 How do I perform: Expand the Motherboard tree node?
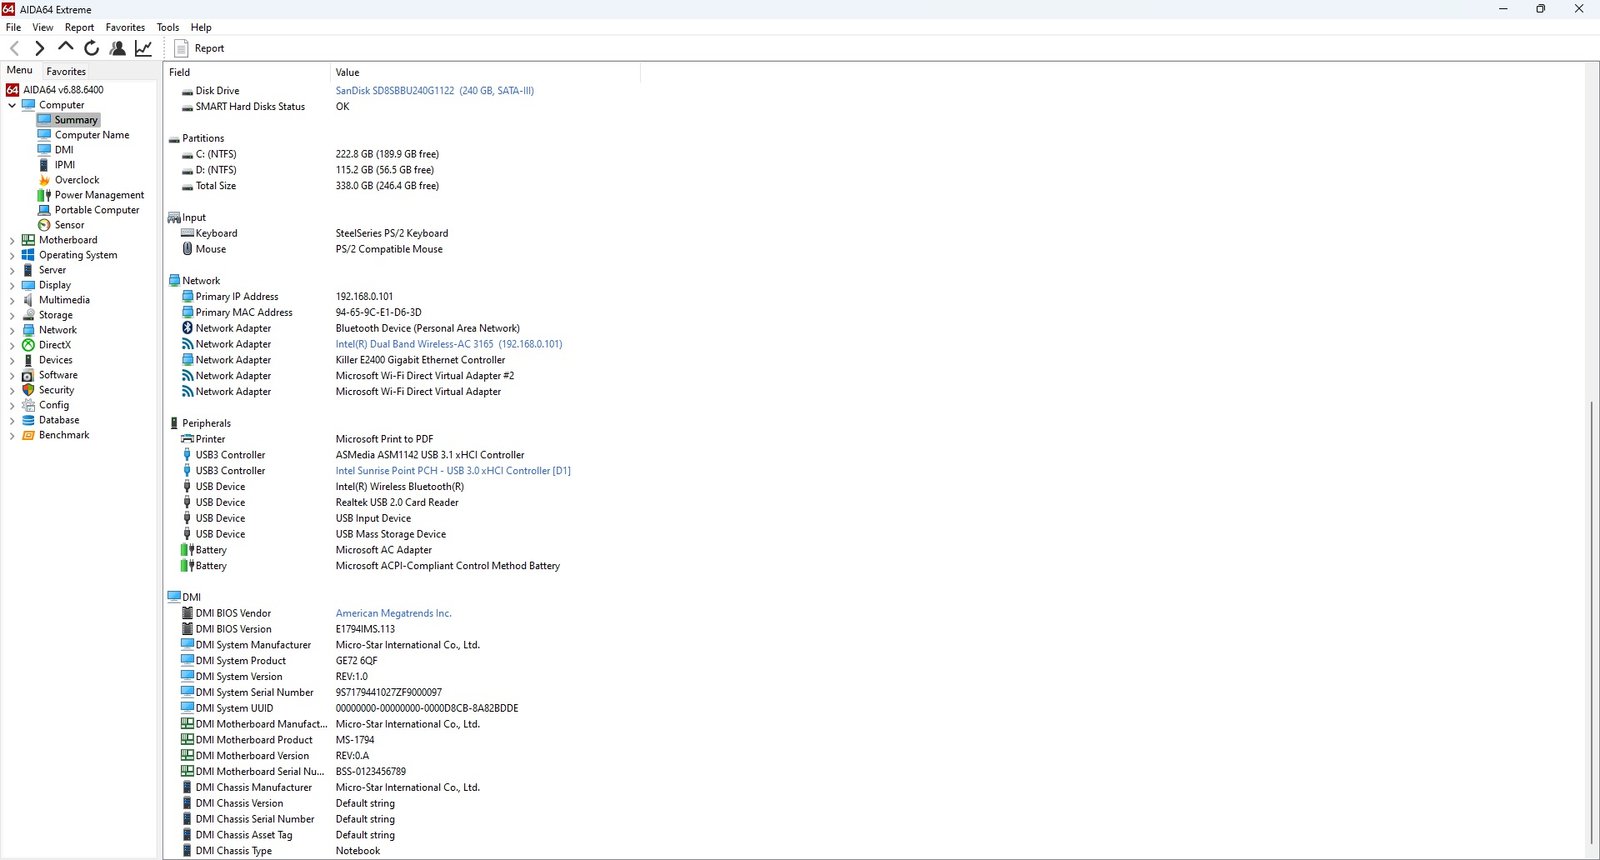[12, 240]
